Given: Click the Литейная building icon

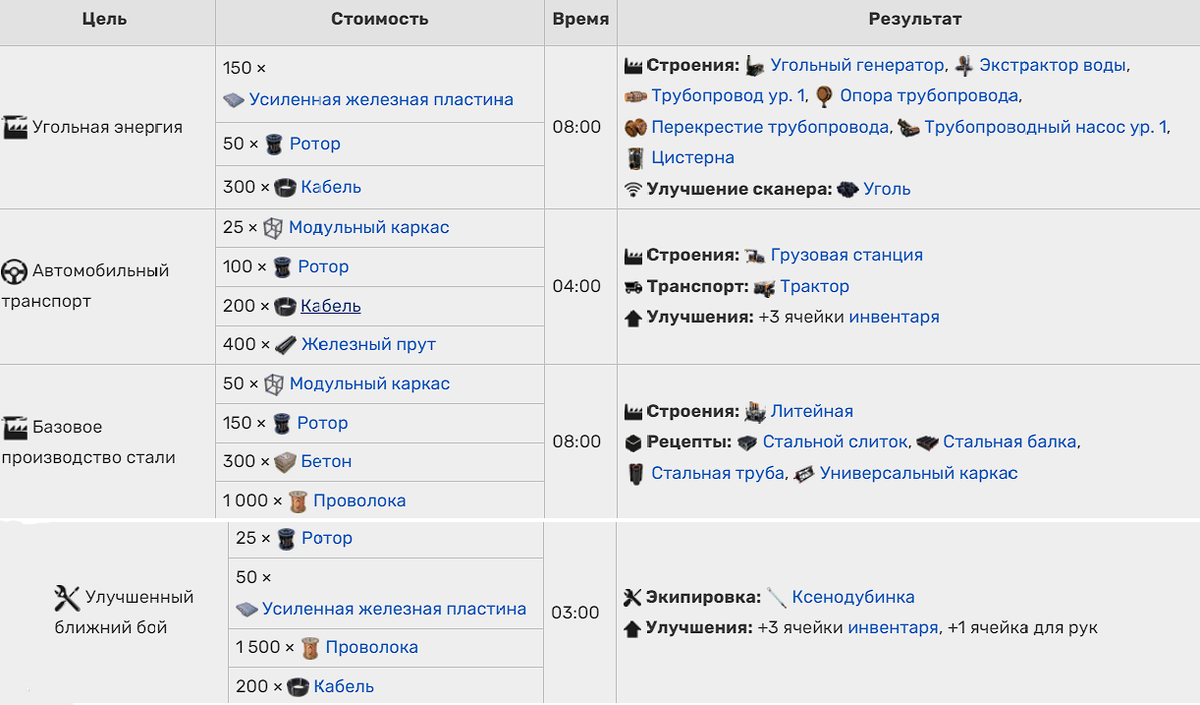Looking at the screenshot, I should (x=755, y=411).
